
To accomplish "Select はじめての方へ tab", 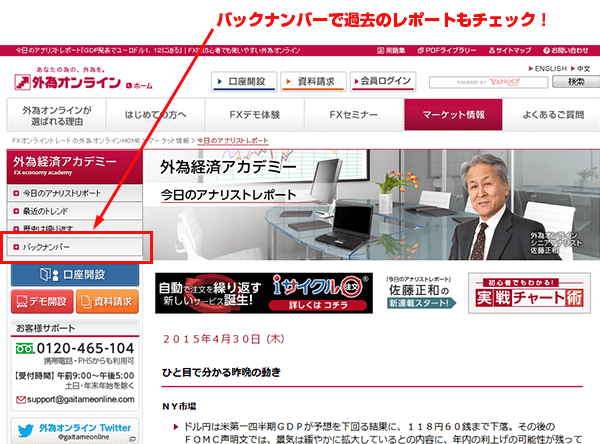I will tap(156, 115).
